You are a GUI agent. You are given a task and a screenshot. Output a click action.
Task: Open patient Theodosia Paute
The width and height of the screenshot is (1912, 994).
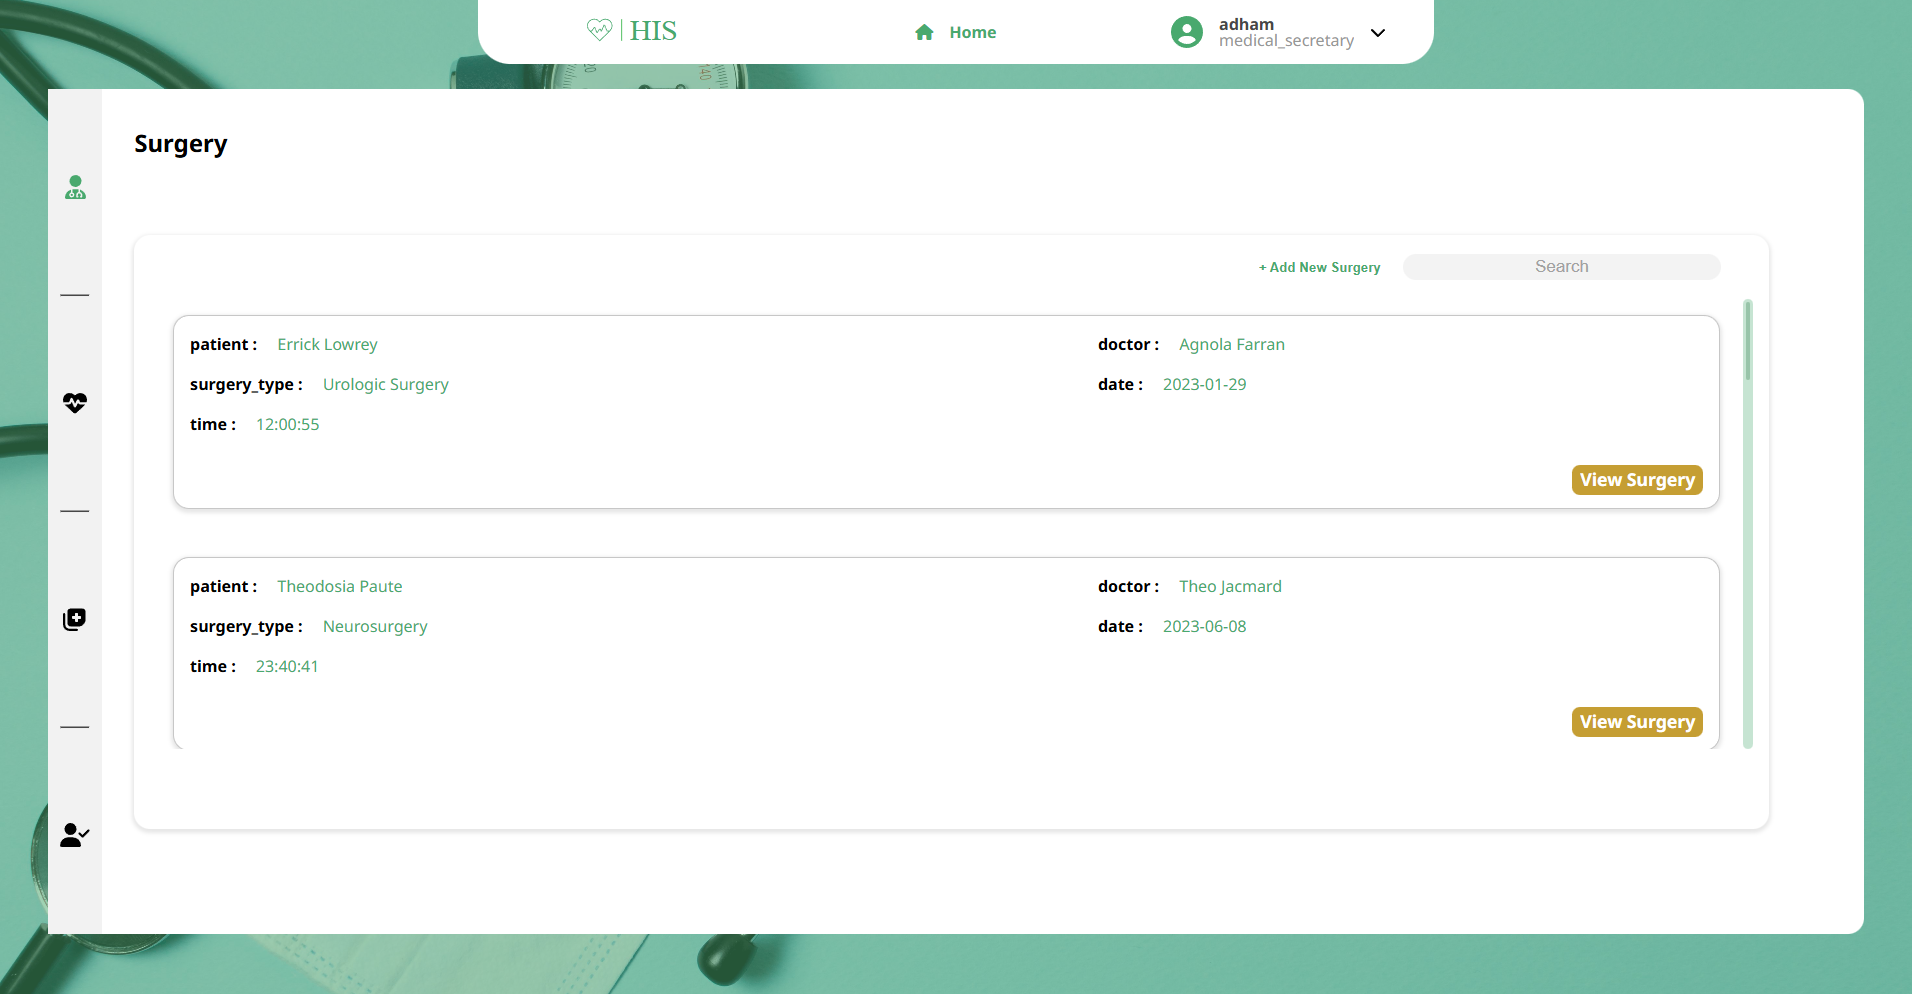pyautogui.click(x=340, y=586)
